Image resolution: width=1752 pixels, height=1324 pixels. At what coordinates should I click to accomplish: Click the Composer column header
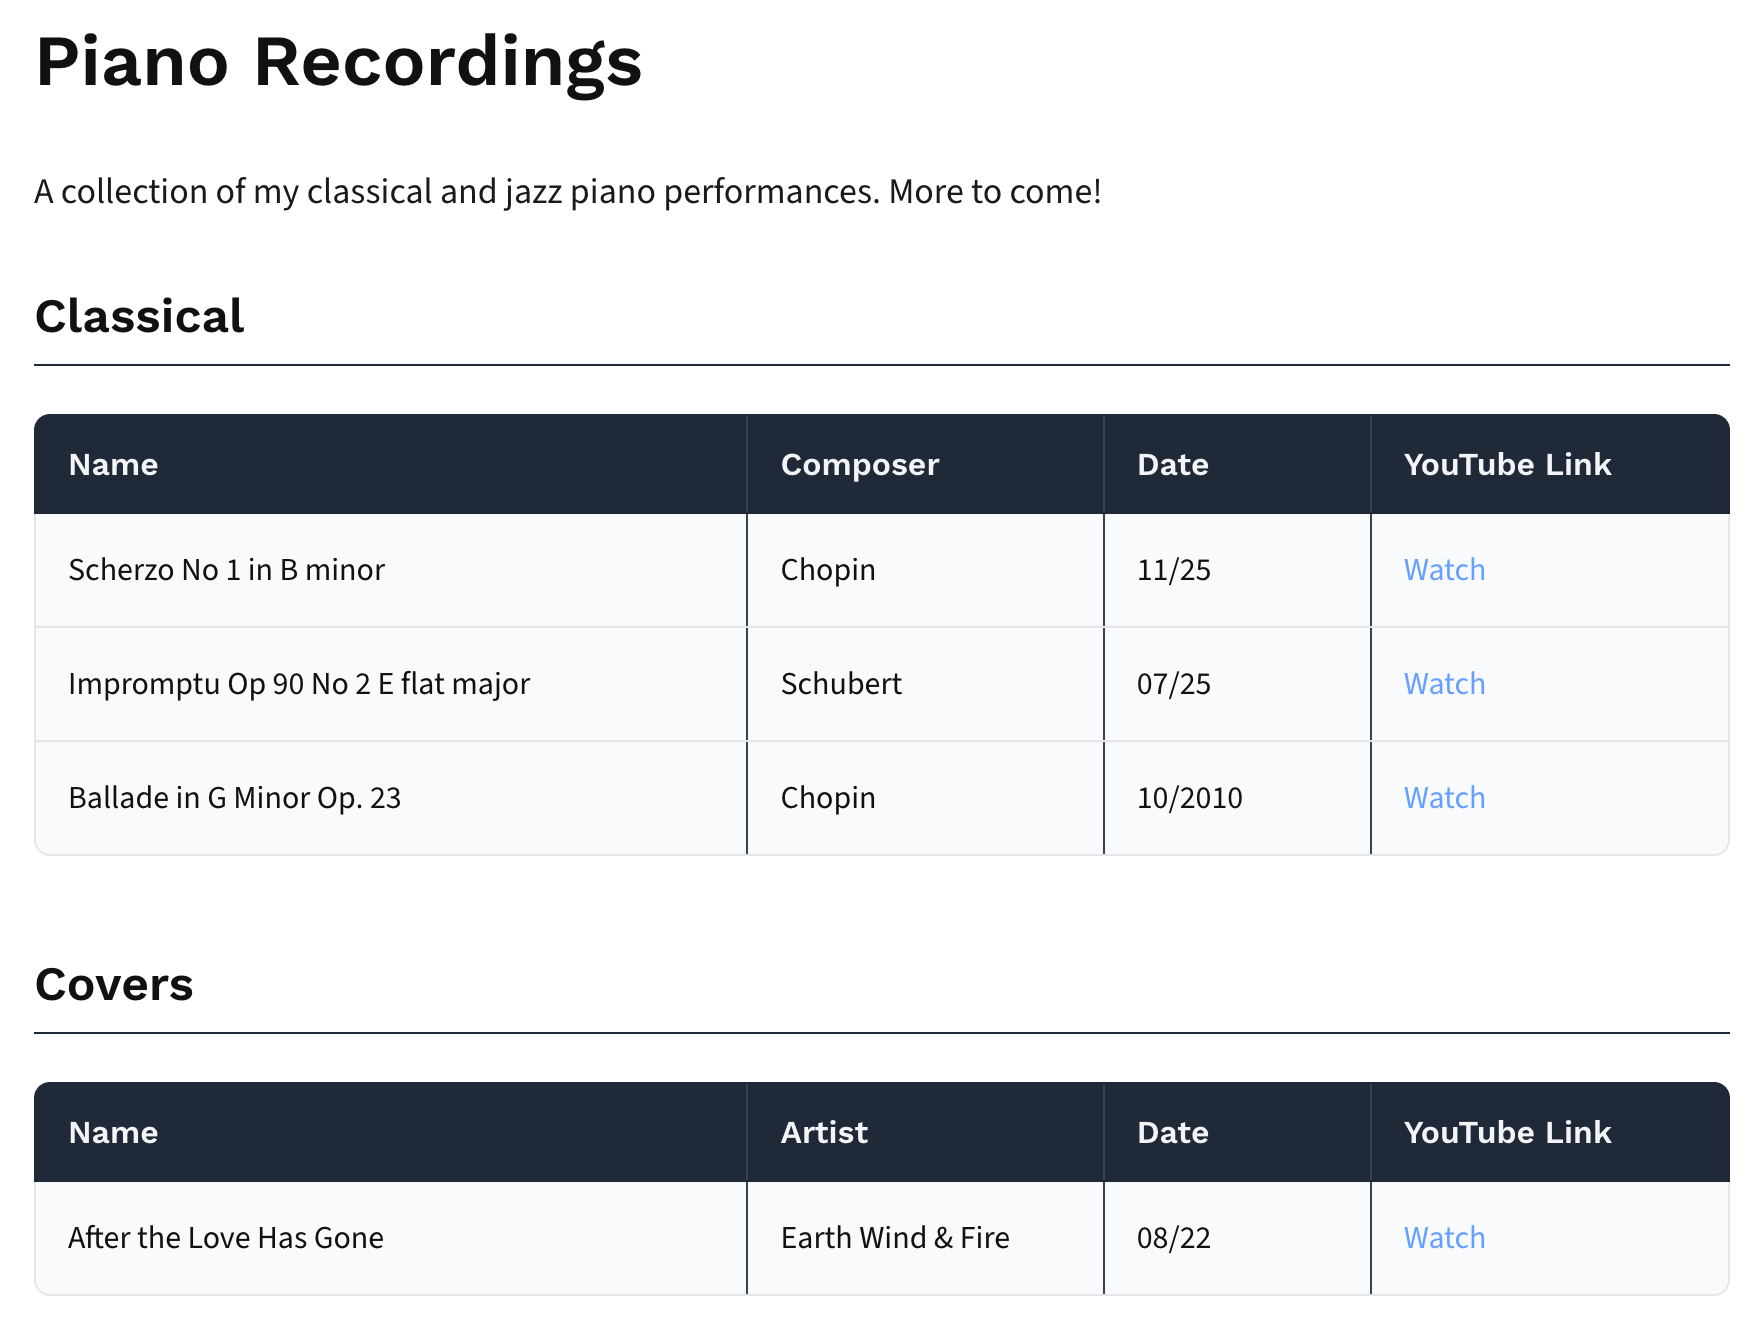(859, 464)
